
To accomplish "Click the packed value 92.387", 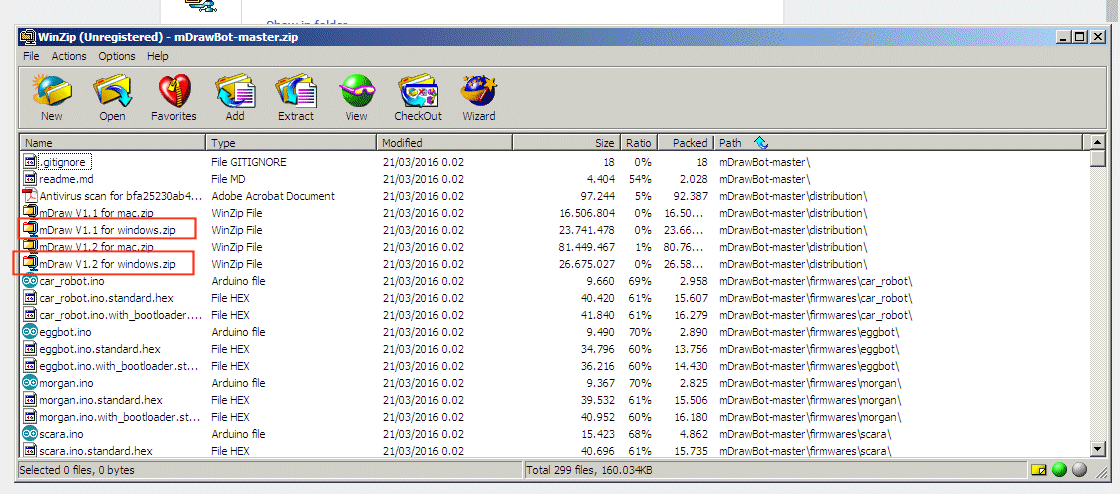I will coord(690,196).
